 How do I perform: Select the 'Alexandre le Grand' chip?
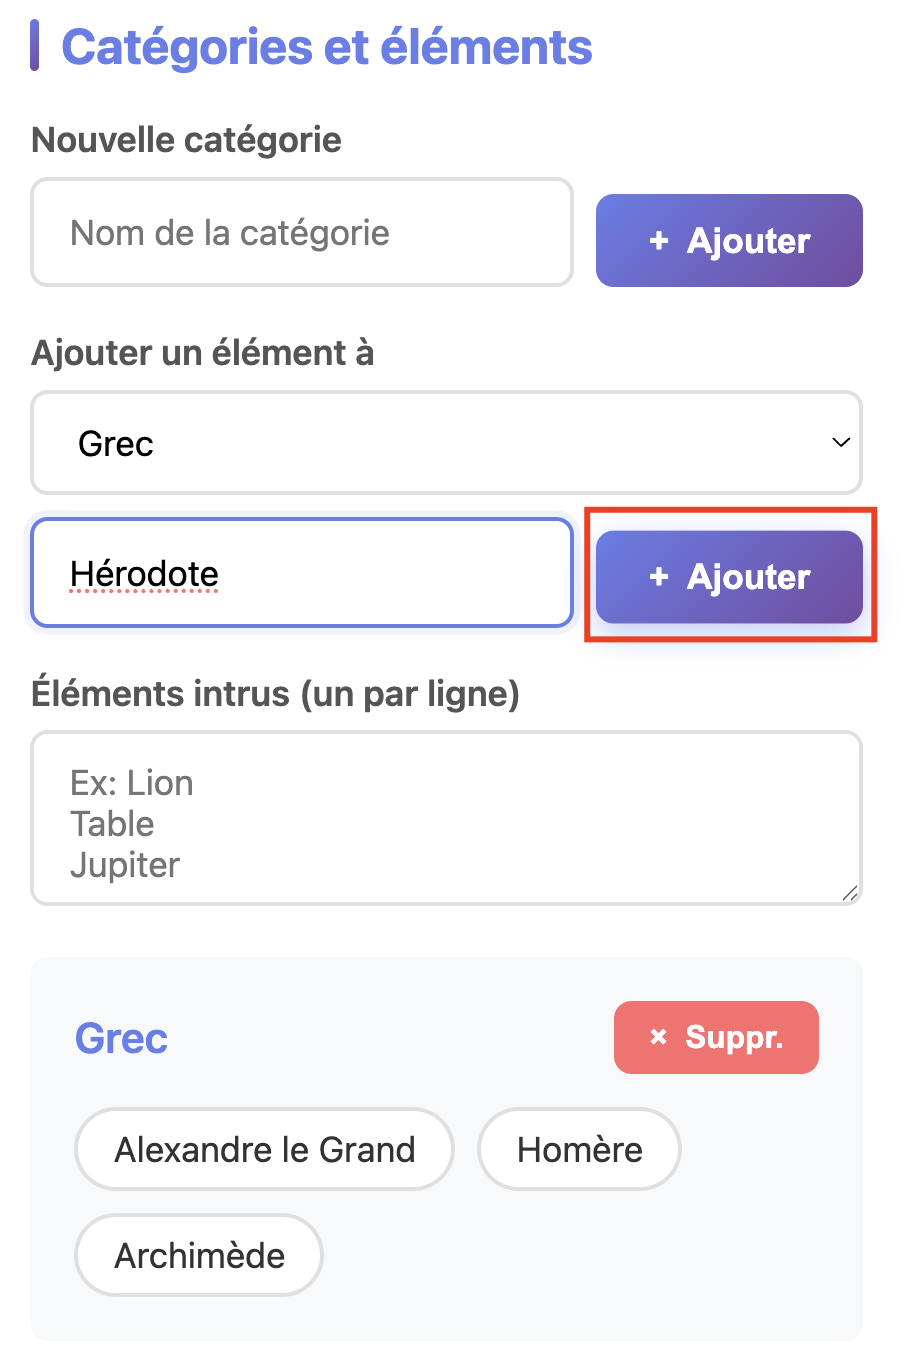pos(264,1150)
